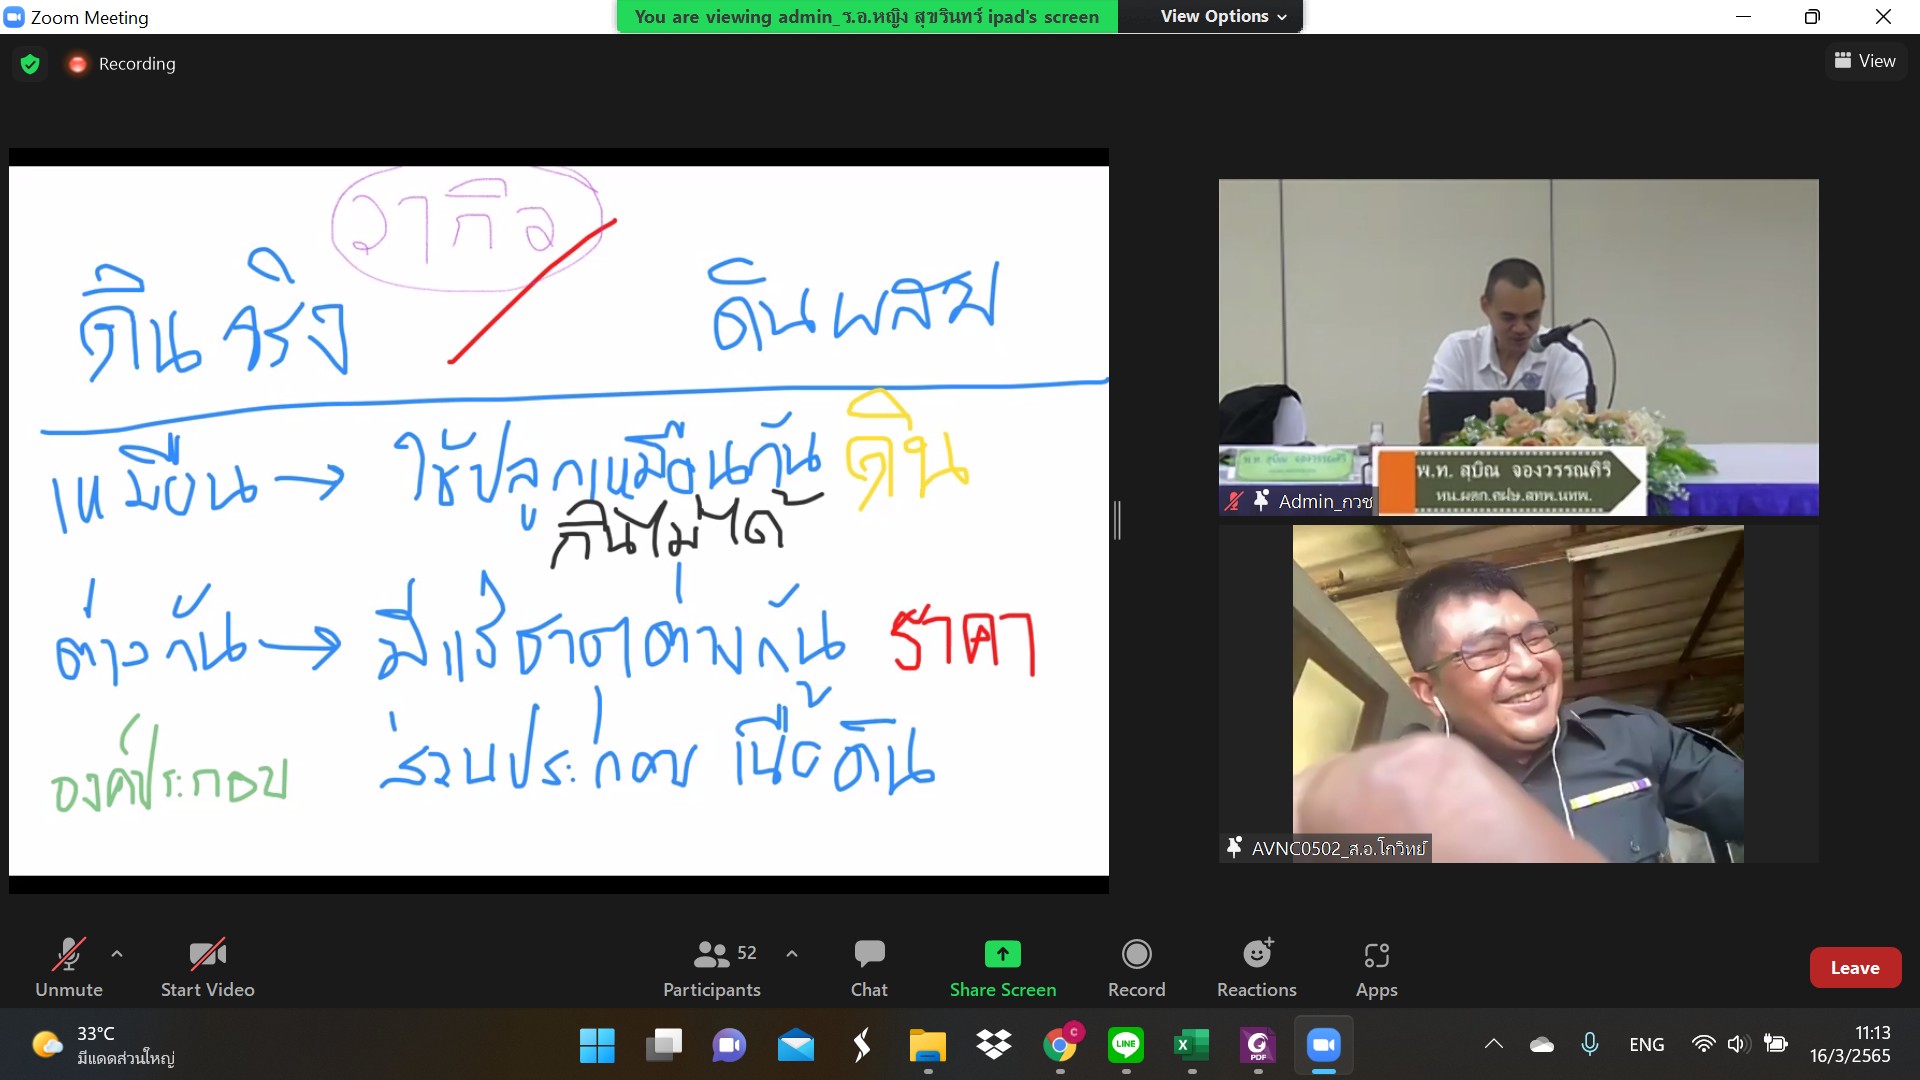Screen dimensions: 1920x1080
Task: Click the Share Screen button
Action: click(x=1003, y=967)
